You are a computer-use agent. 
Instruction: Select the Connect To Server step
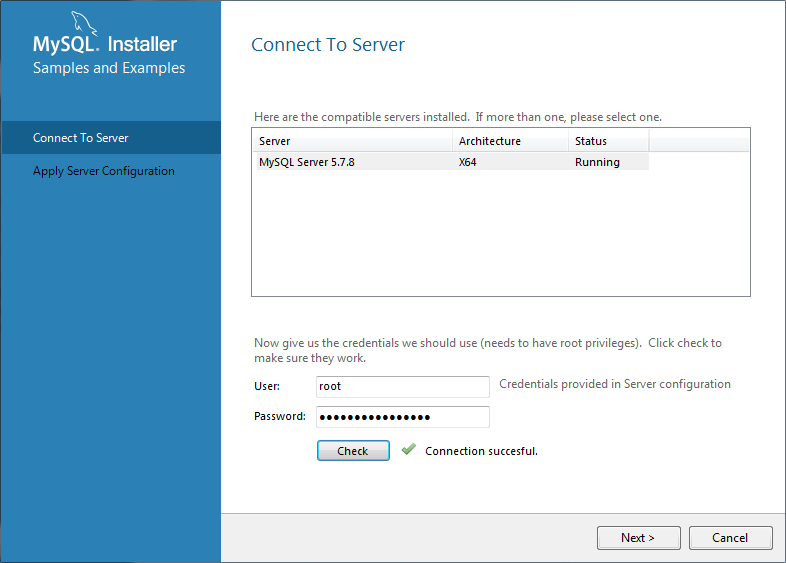tap(111, 137)
